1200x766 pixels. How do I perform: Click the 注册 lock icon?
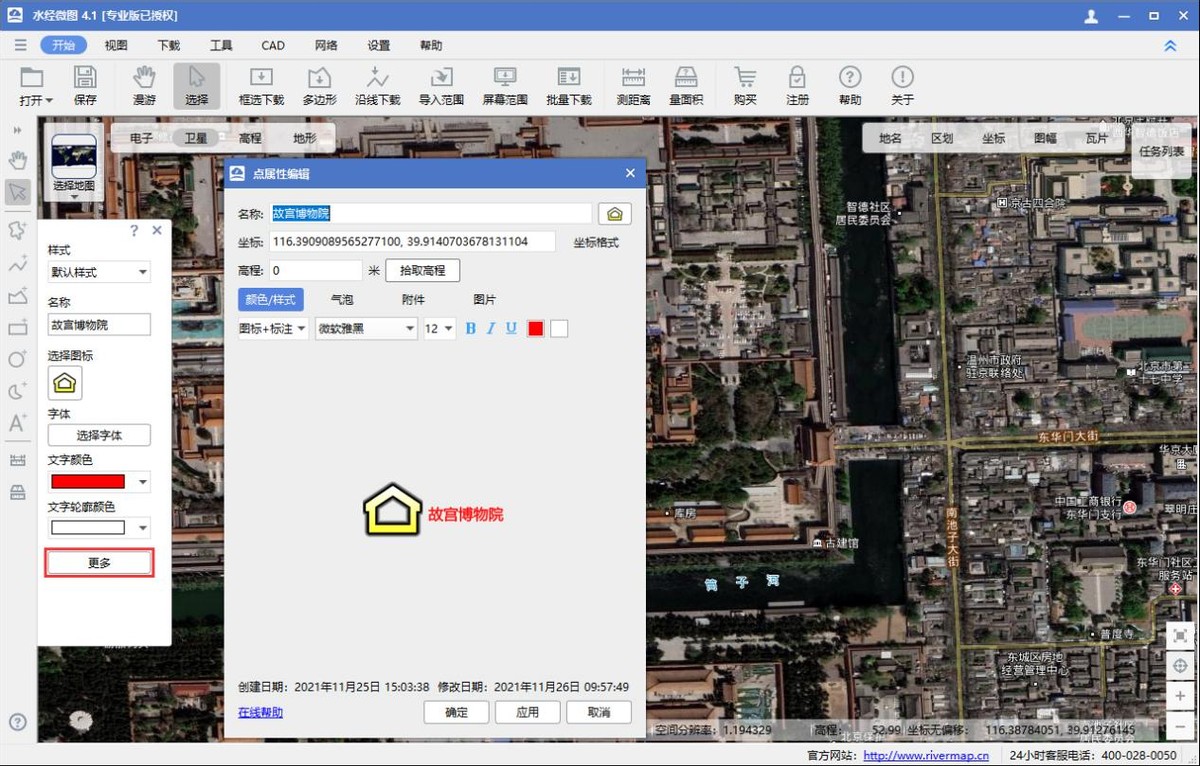797,77
